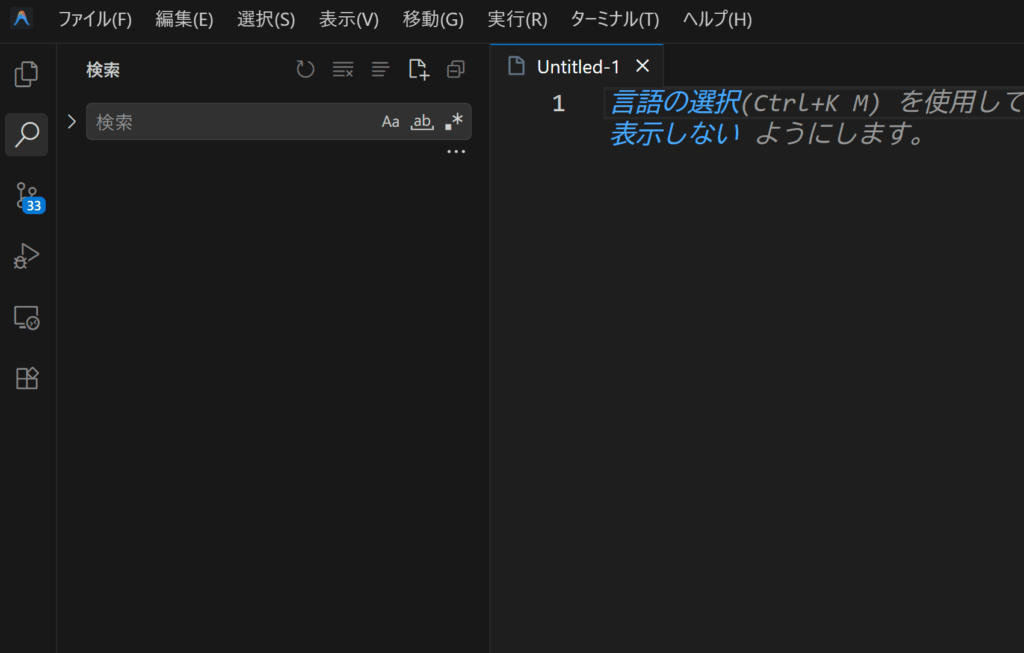The height and width of the screenshot is (653, 1024).
Task: Toggle Use Regular Expression option
Action: tap(454, 121)
